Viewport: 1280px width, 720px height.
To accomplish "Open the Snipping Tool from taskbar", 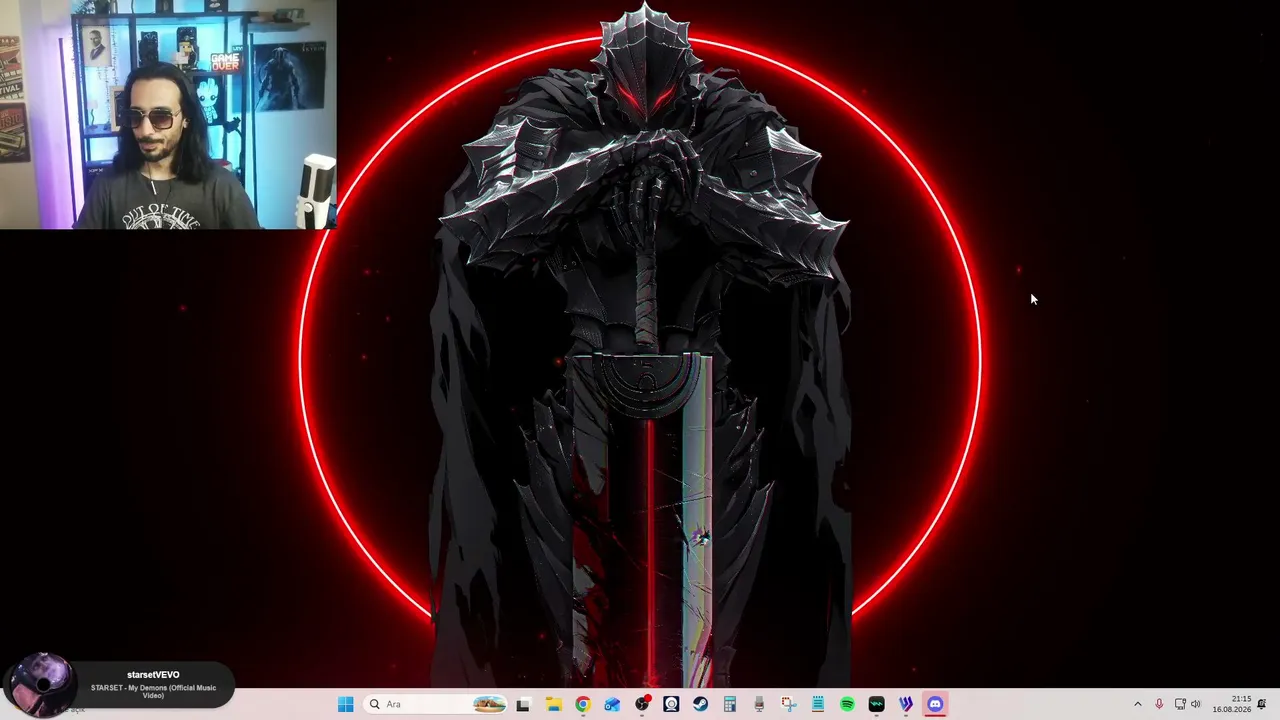I will point(788,704).
